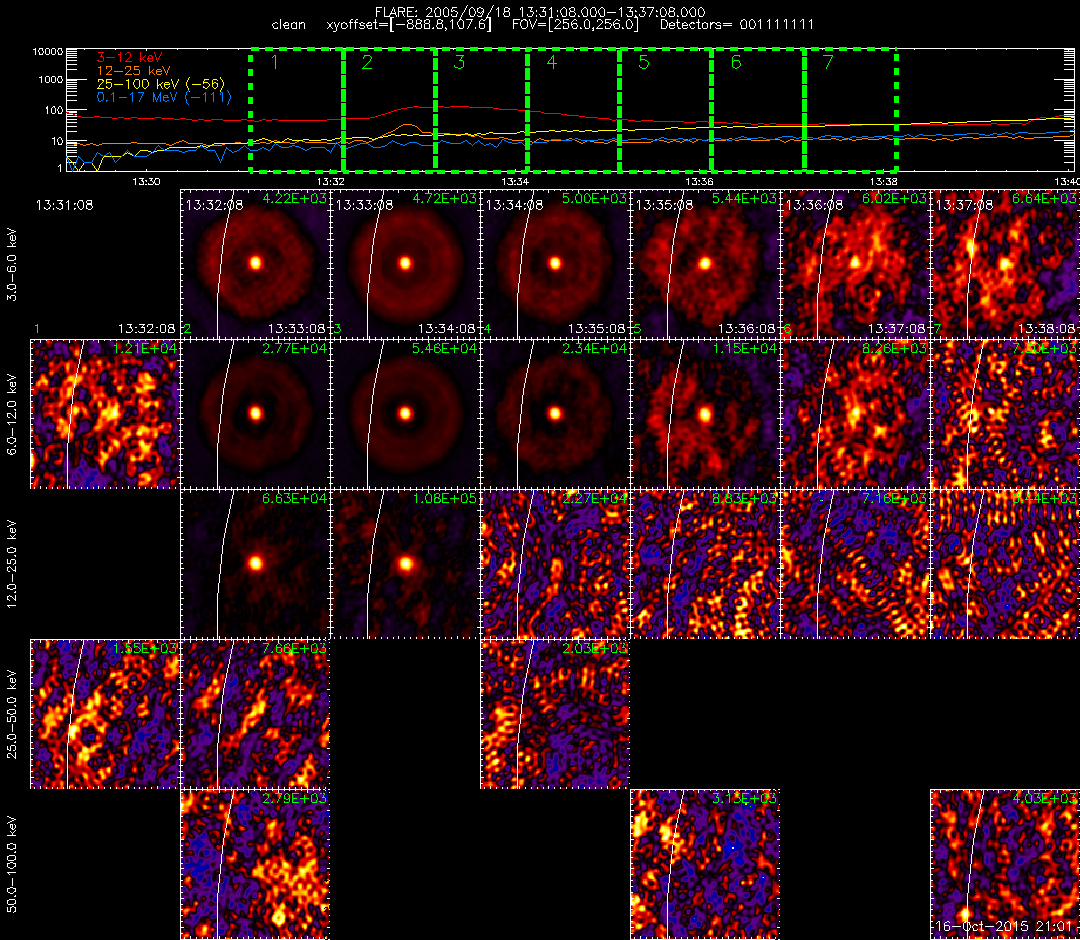Select interval number 2 in the light curve
This screenshot has width=1080, height=940.
(x=367, y=63)
